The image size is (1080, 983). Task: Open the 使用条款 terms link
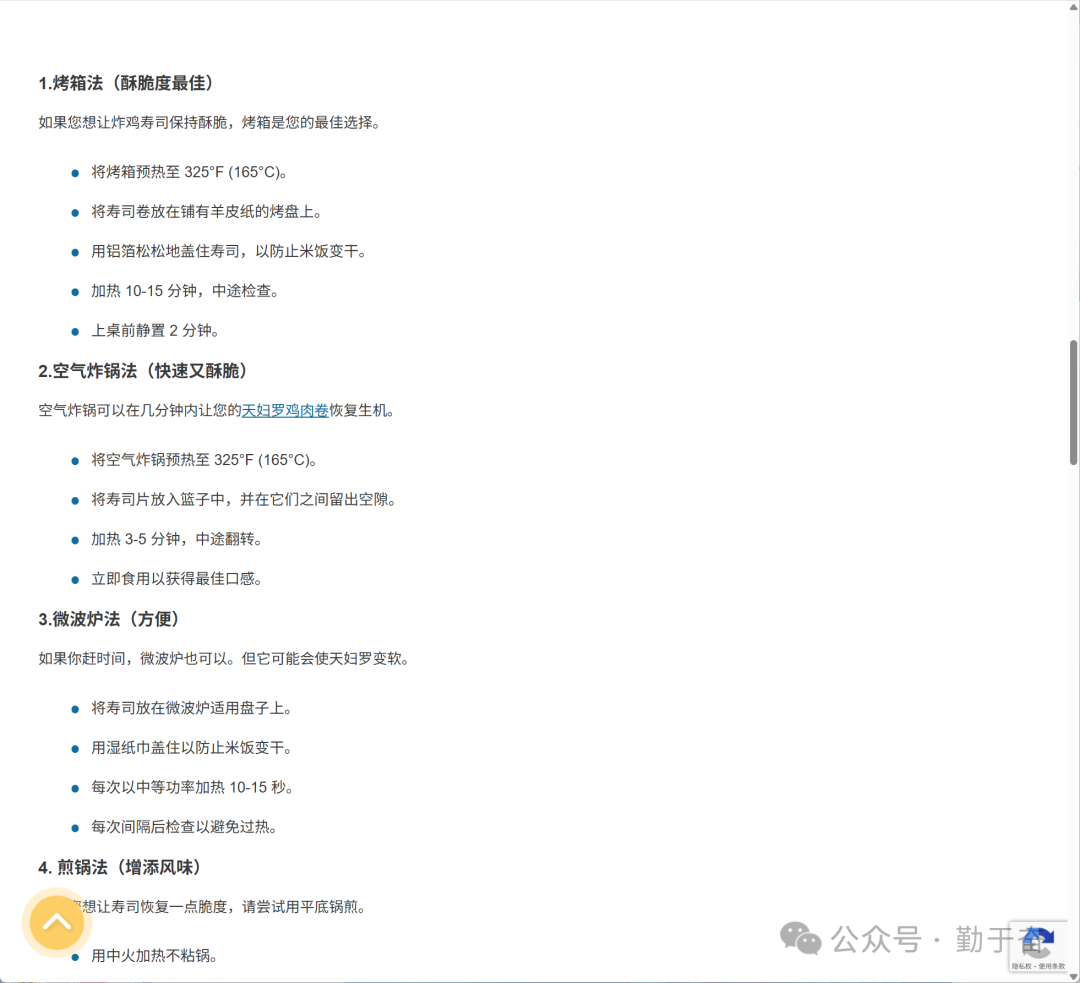(x=1051, y=966)
